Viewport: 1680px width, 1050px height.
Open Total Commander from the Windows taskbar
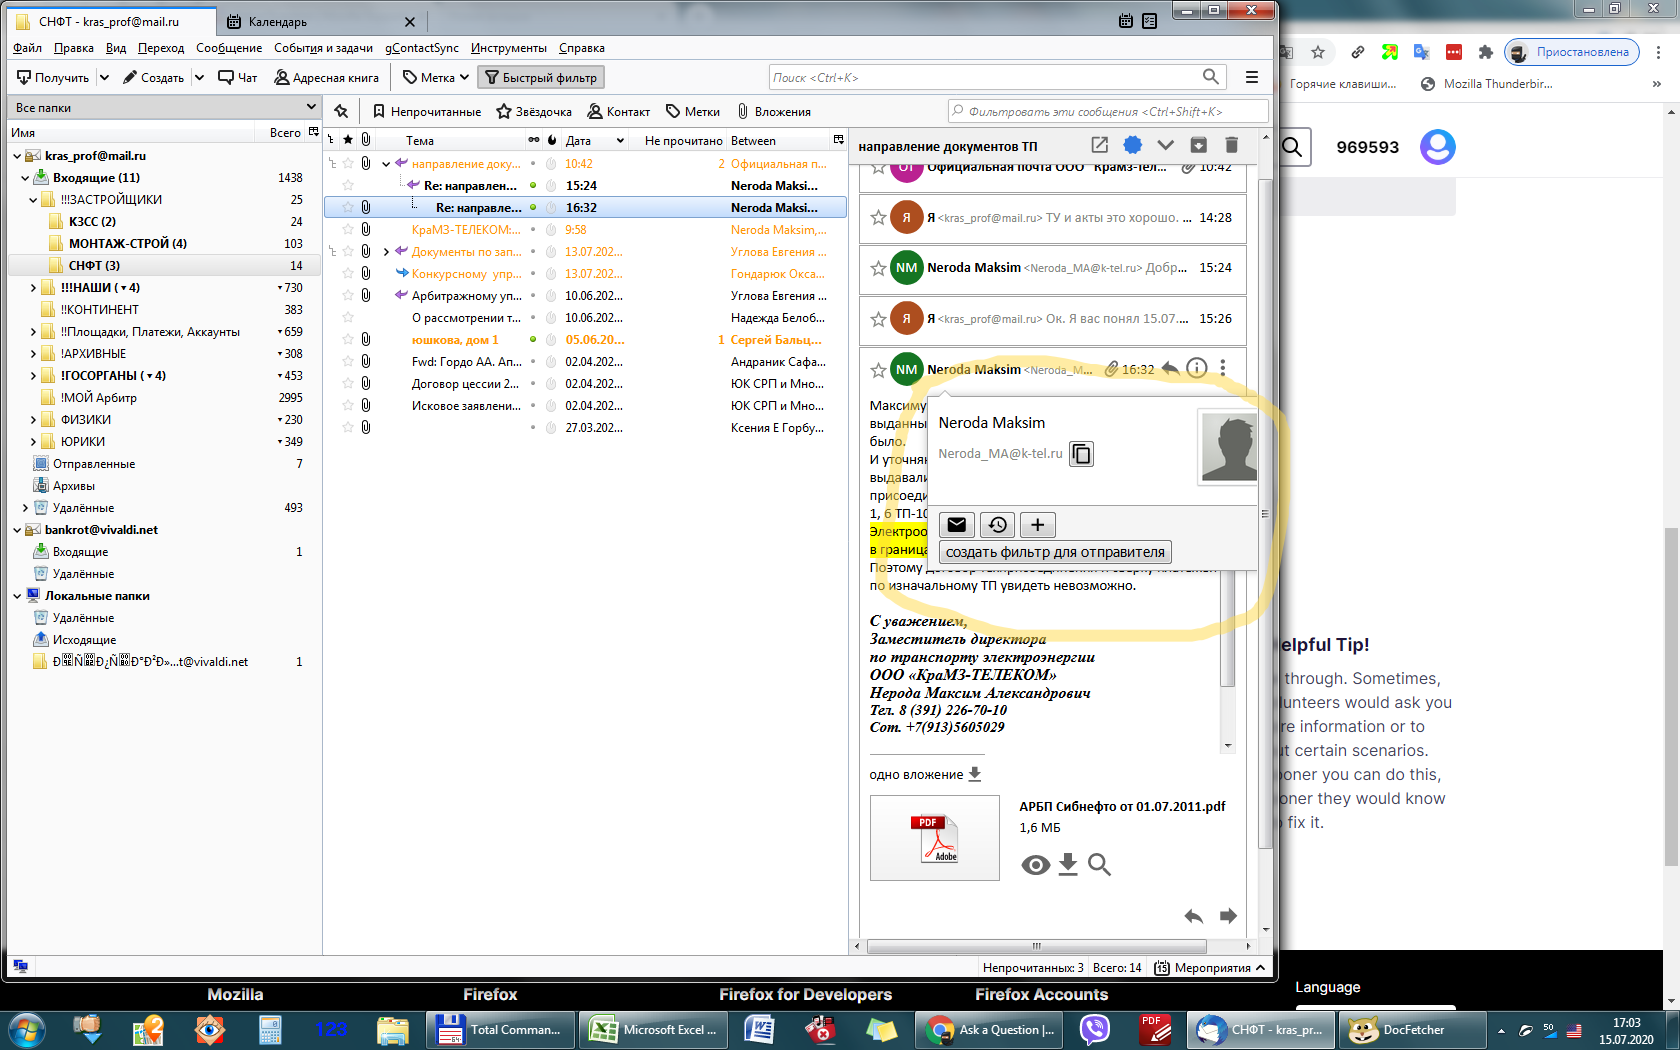(x=501, y=1030)
